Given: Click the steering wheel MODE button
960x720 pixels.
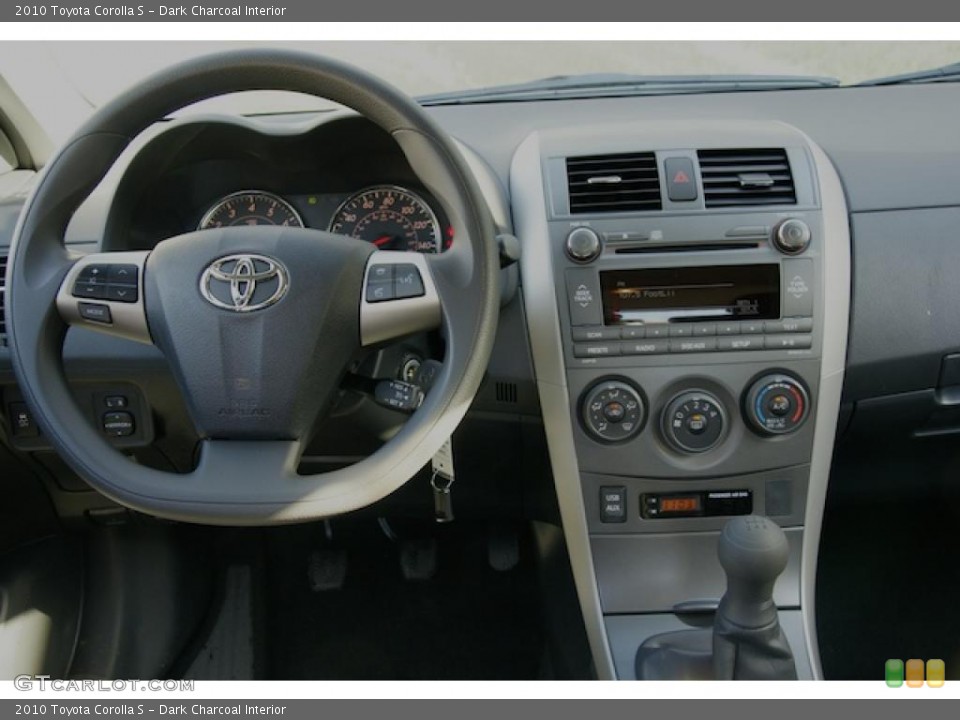Looking at the screenshot, I should [95, 312].
